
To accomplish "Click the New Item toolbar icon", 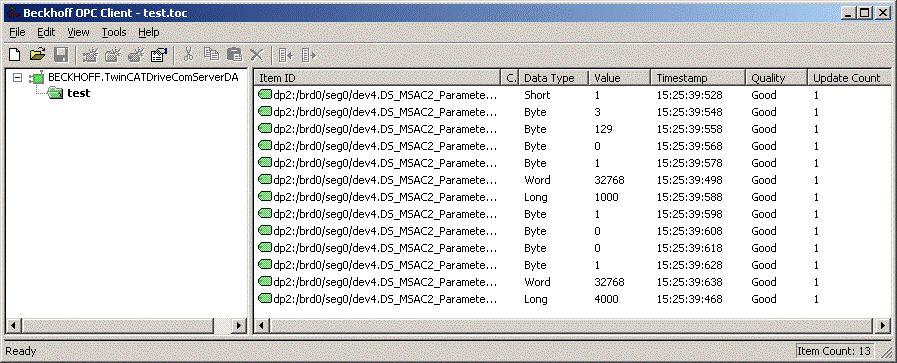I will tap(136, 55).
